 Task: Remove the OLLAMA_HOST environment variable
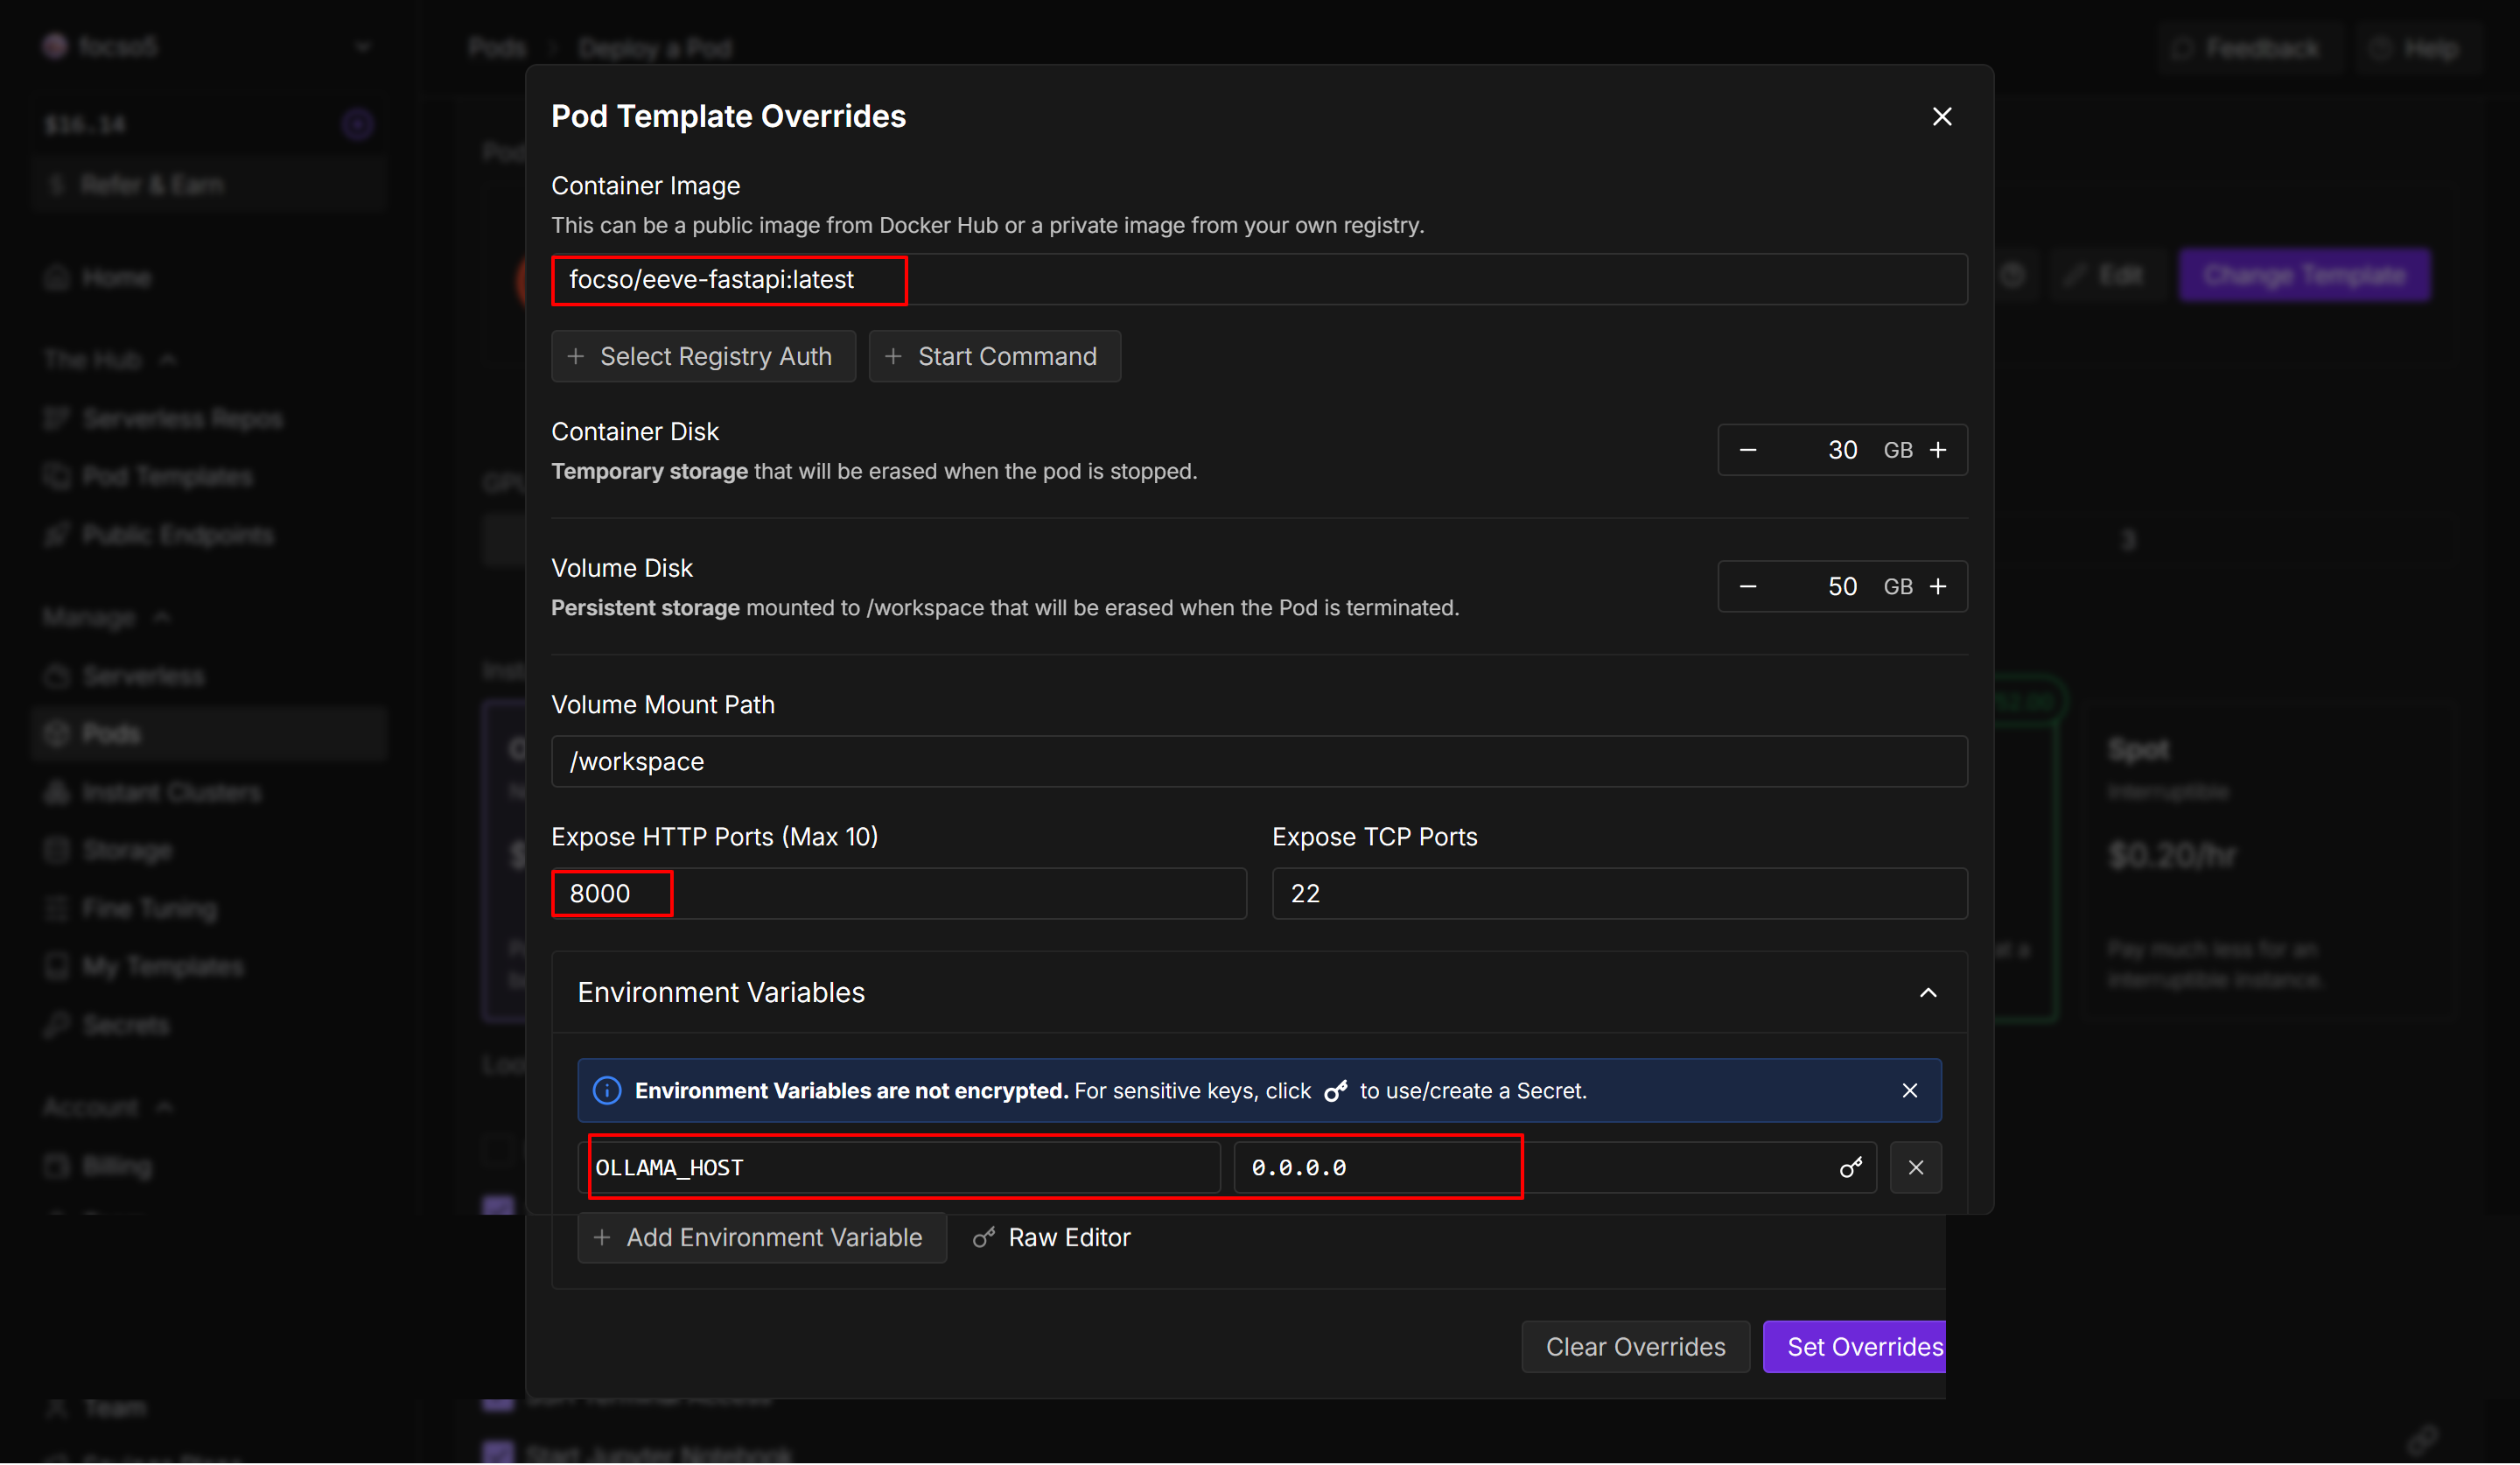(1915, 1167)
